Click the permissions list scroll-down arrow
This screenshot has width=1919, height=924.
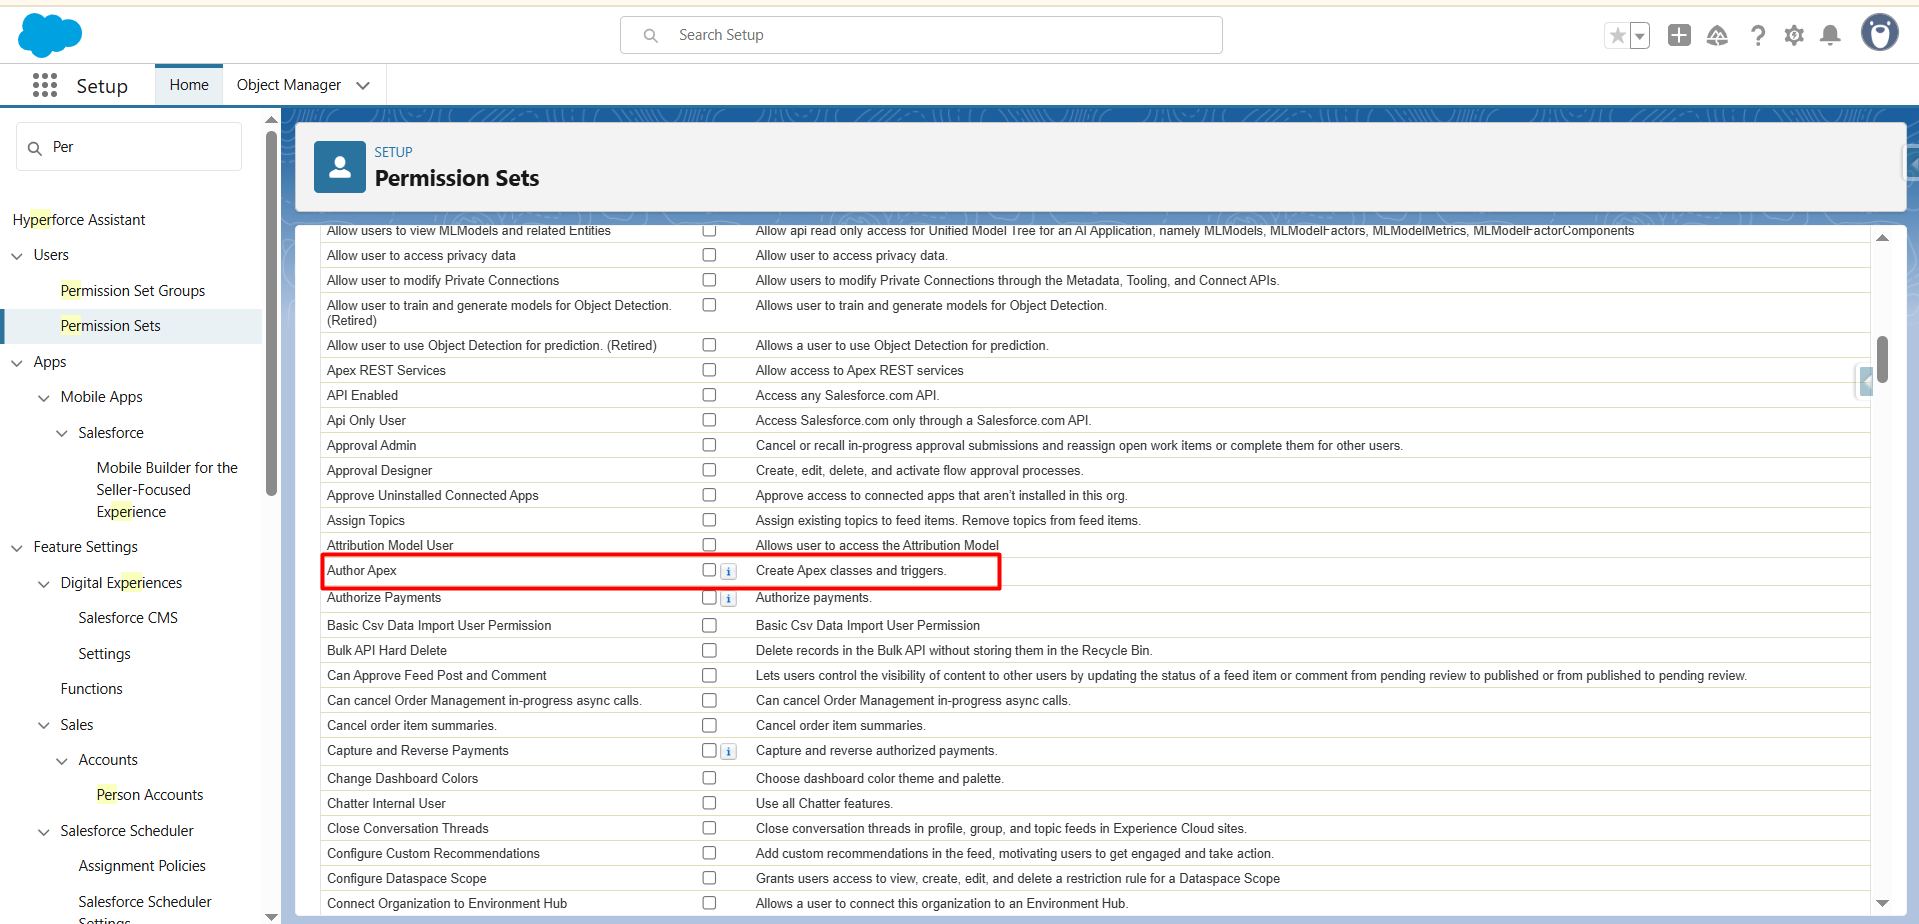(1882, 903)
